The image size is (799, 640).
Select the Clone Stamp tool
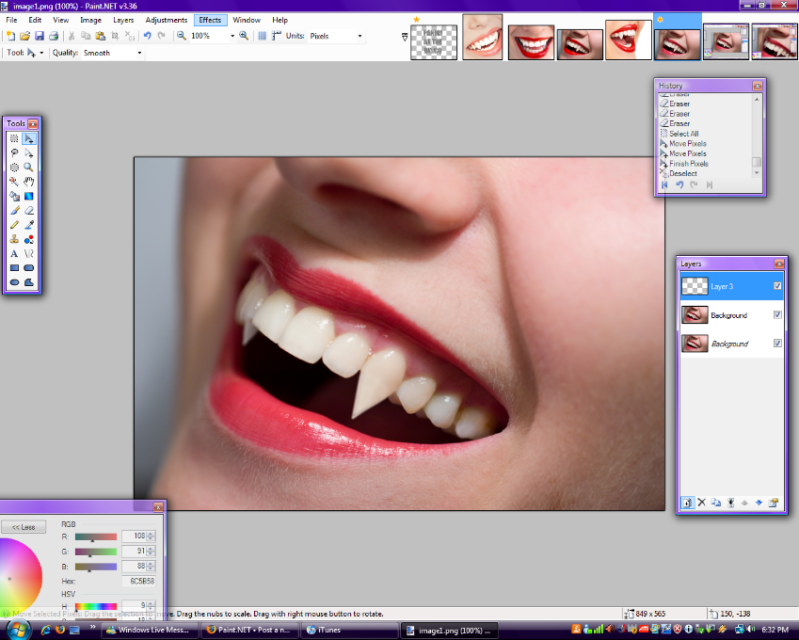coord(14,239)
